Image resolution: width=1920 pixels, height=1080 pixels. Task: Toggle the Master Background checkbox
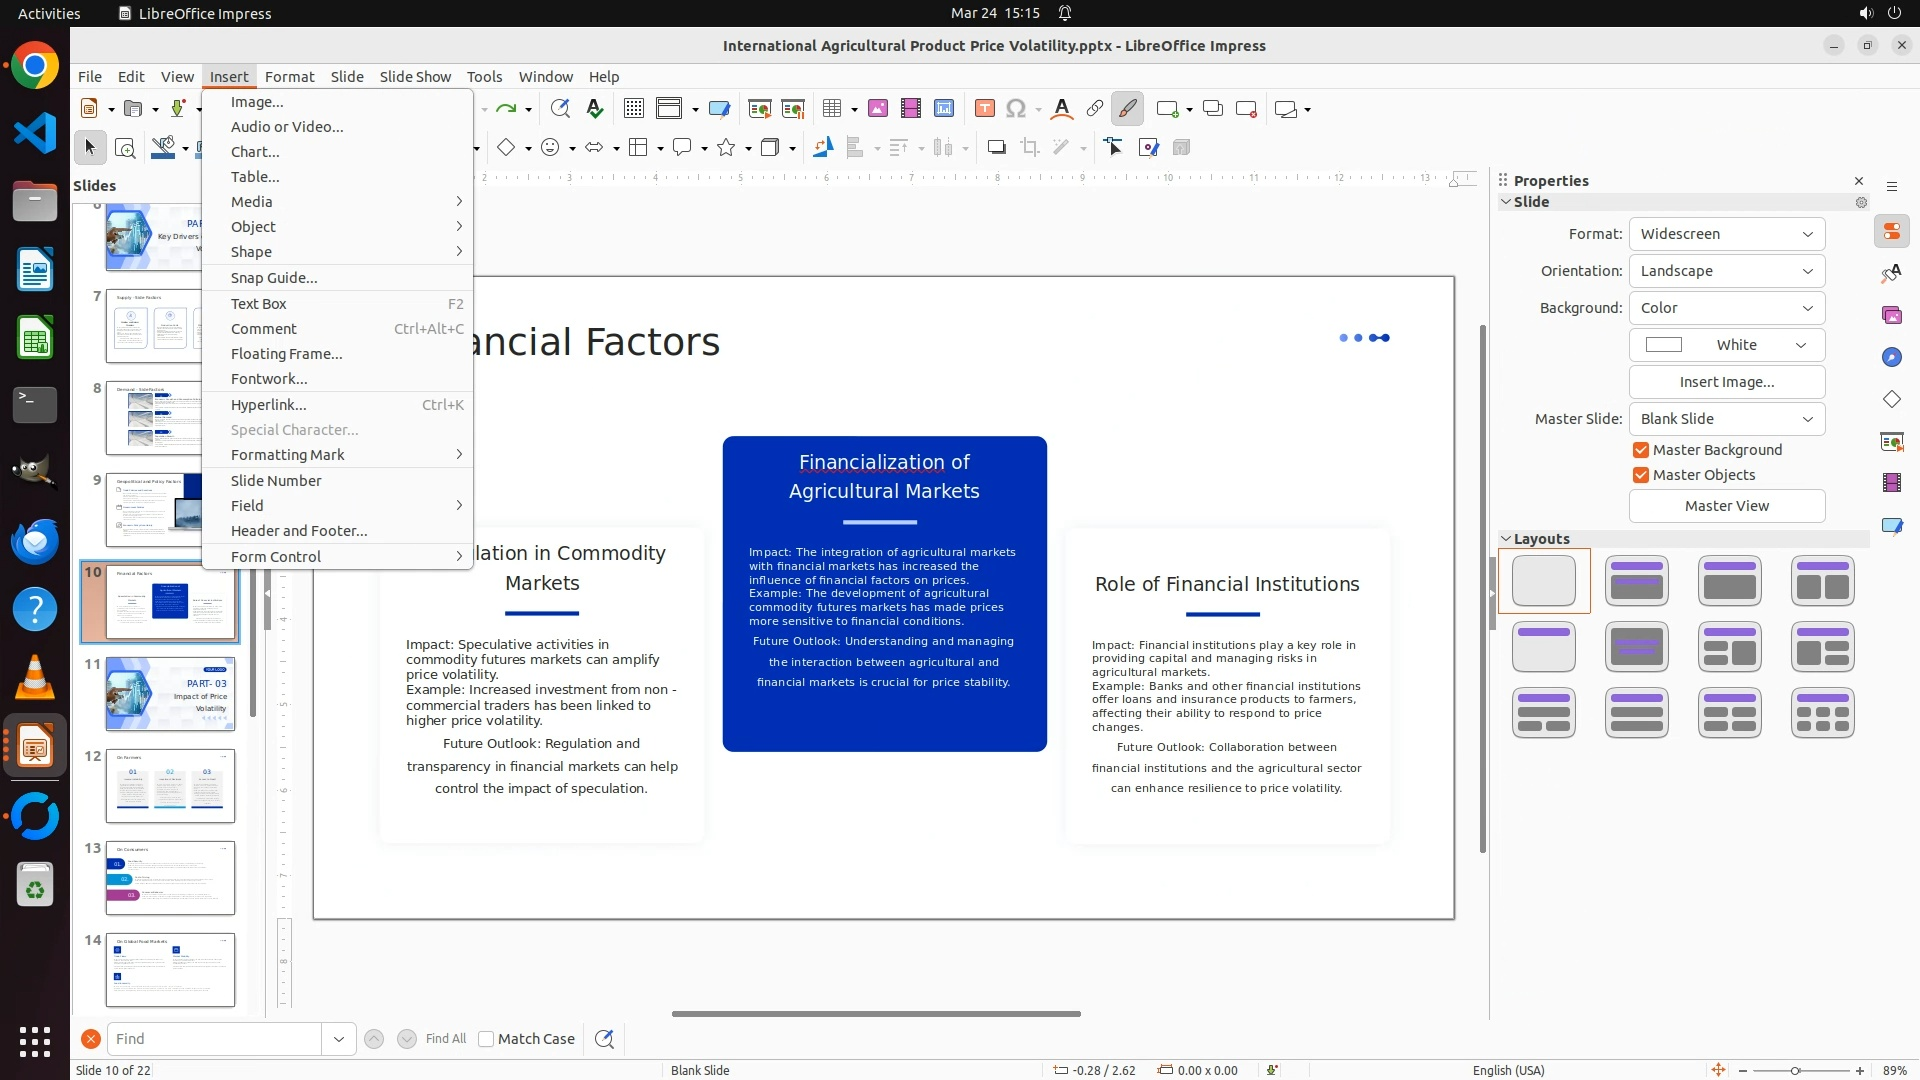click(x=1641, y=450)
